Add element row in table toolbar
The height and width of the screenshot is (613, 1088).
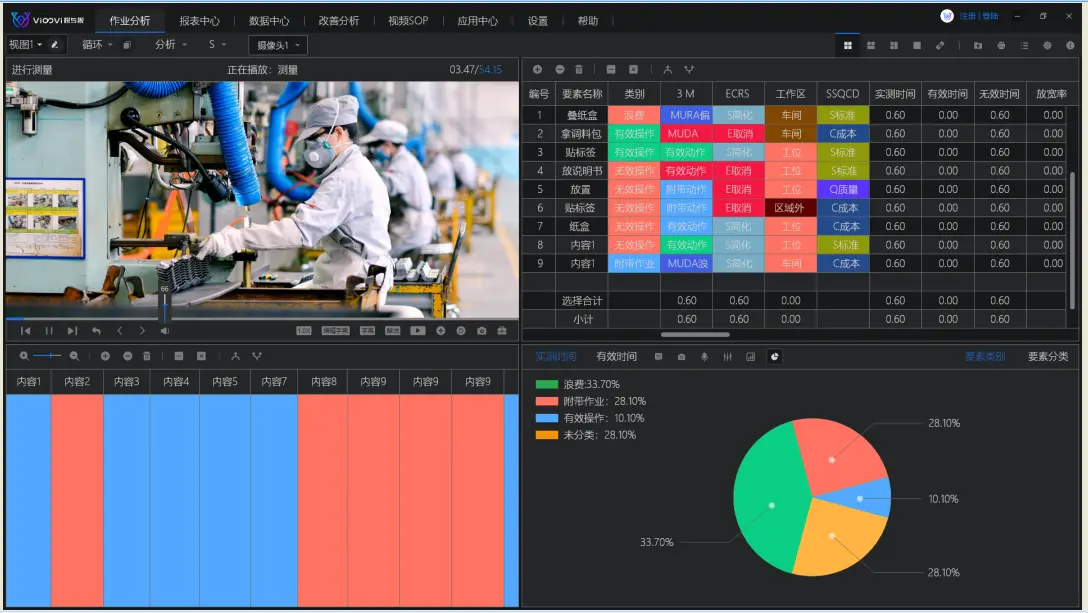(537, 69)
